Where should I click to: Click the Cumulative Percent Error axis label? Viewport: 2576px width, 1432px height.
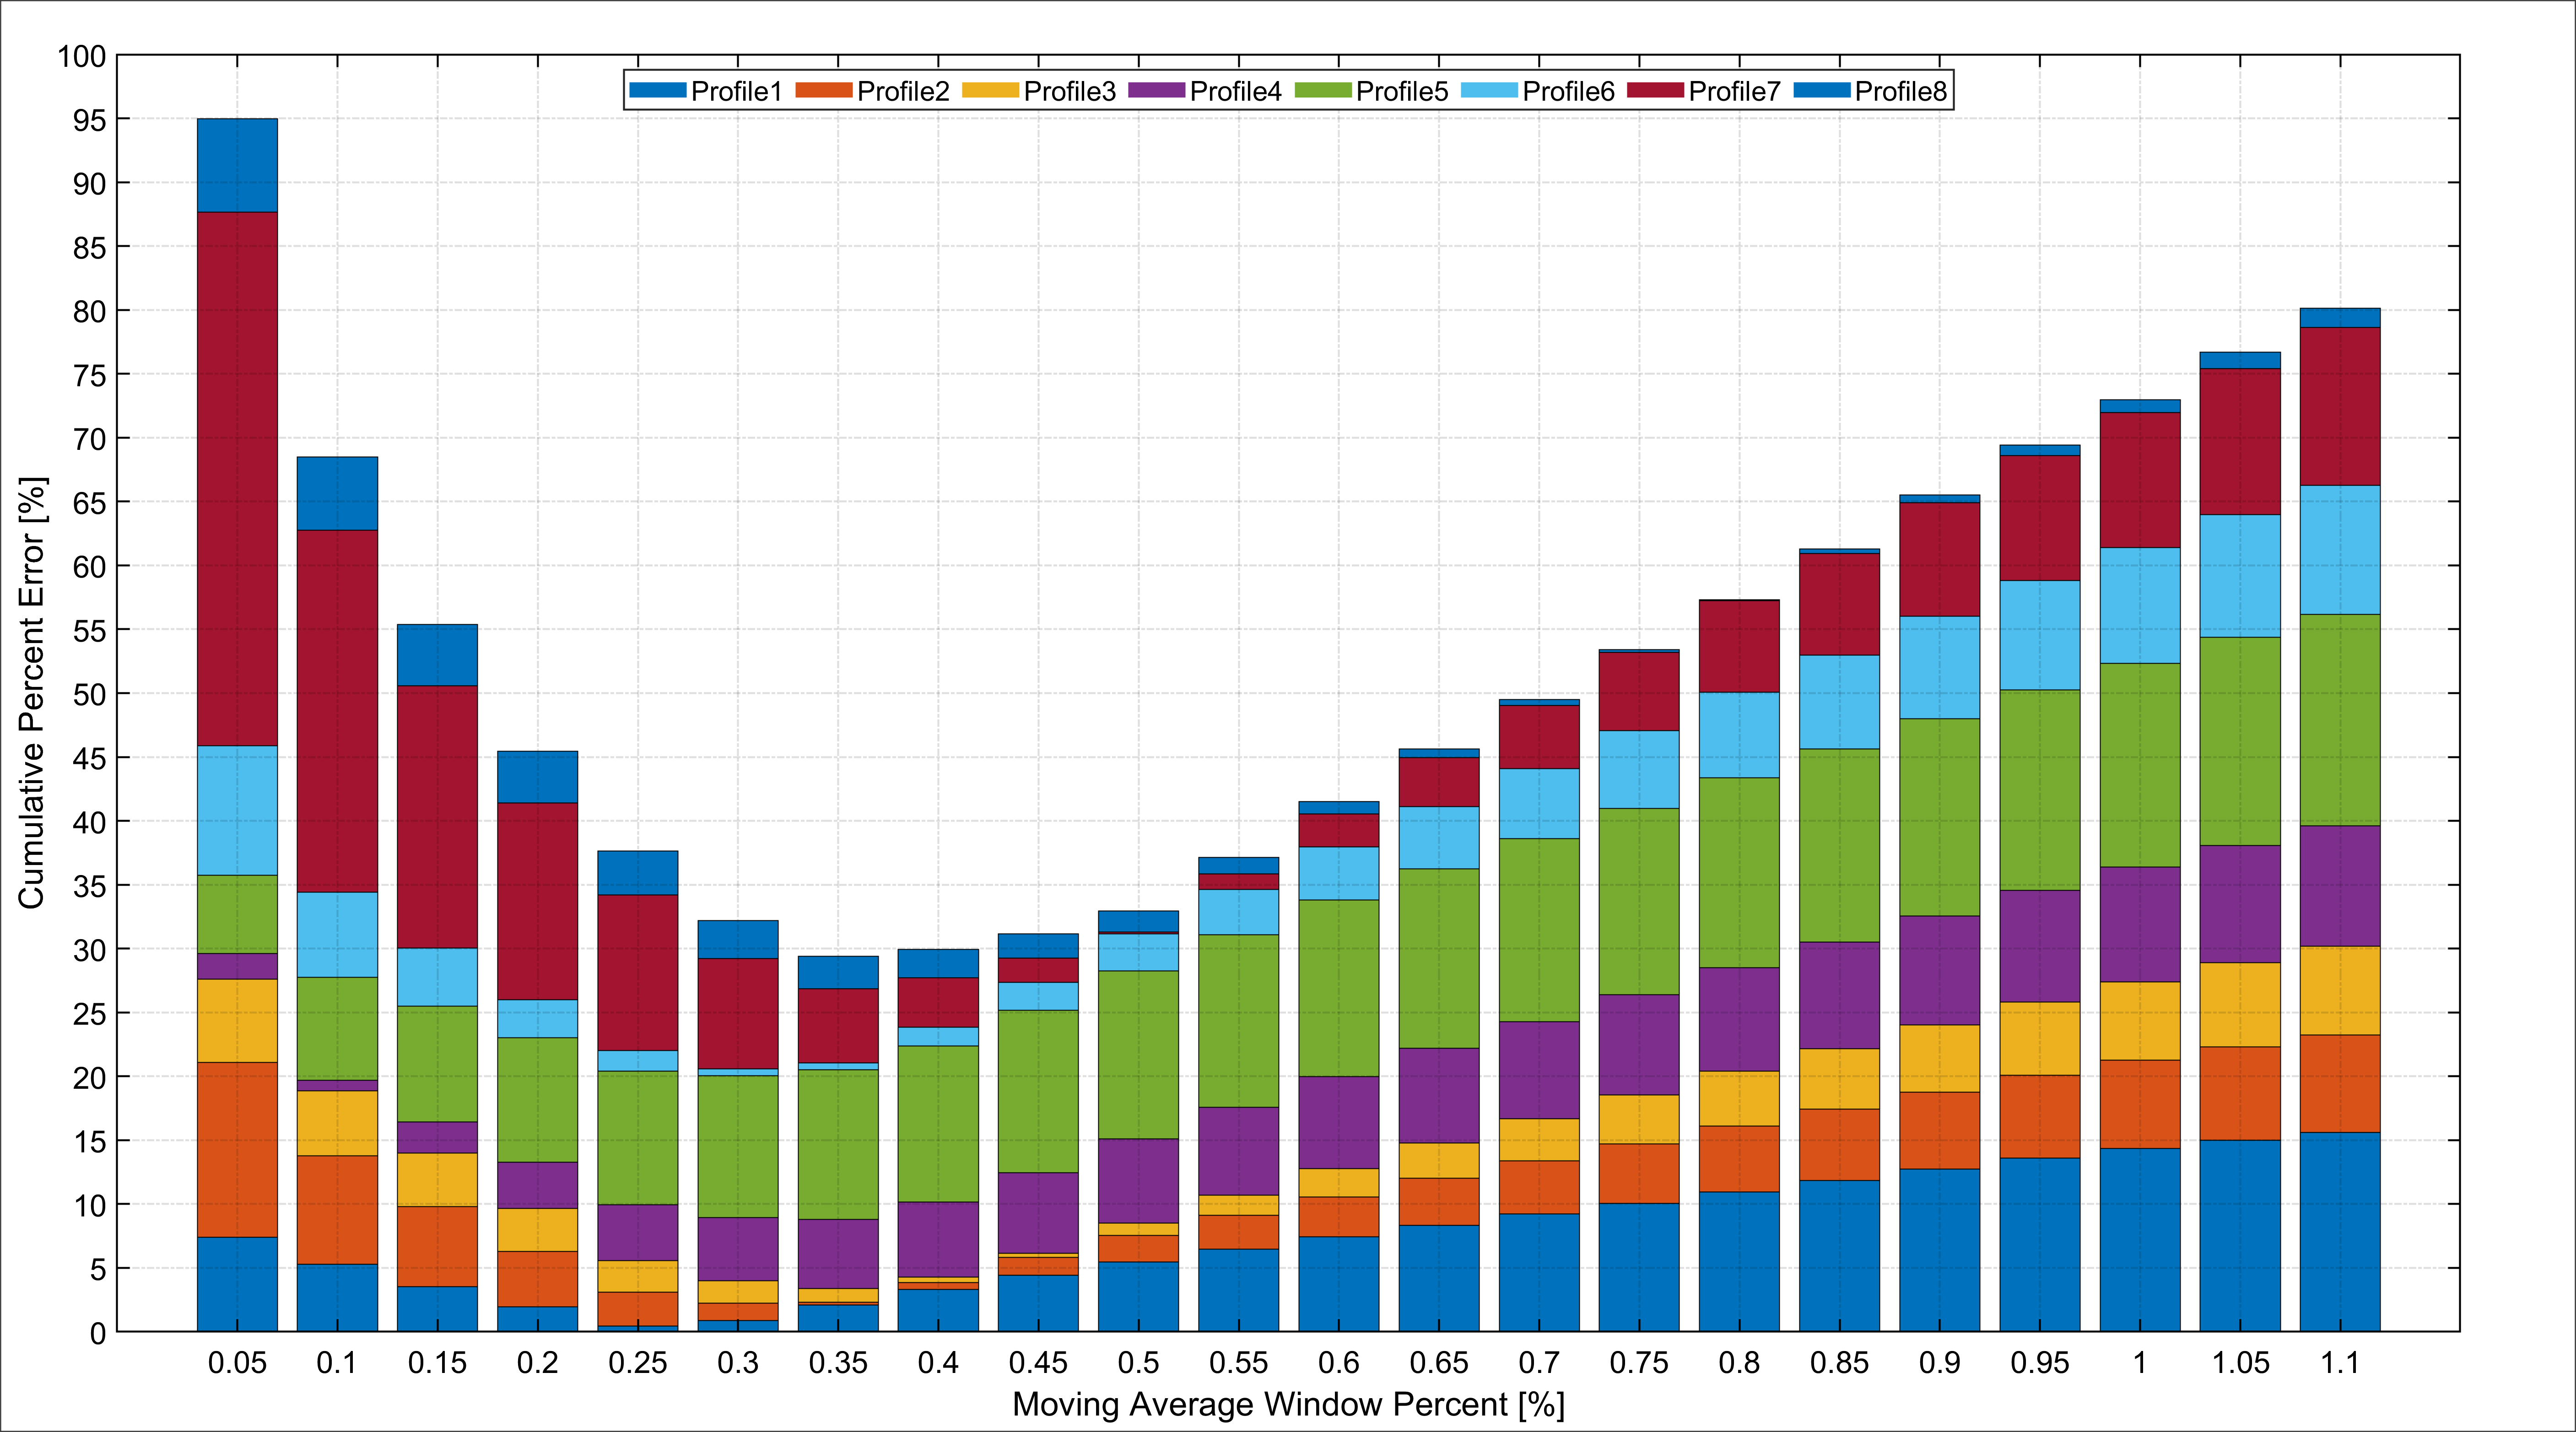tap(31, 692)
